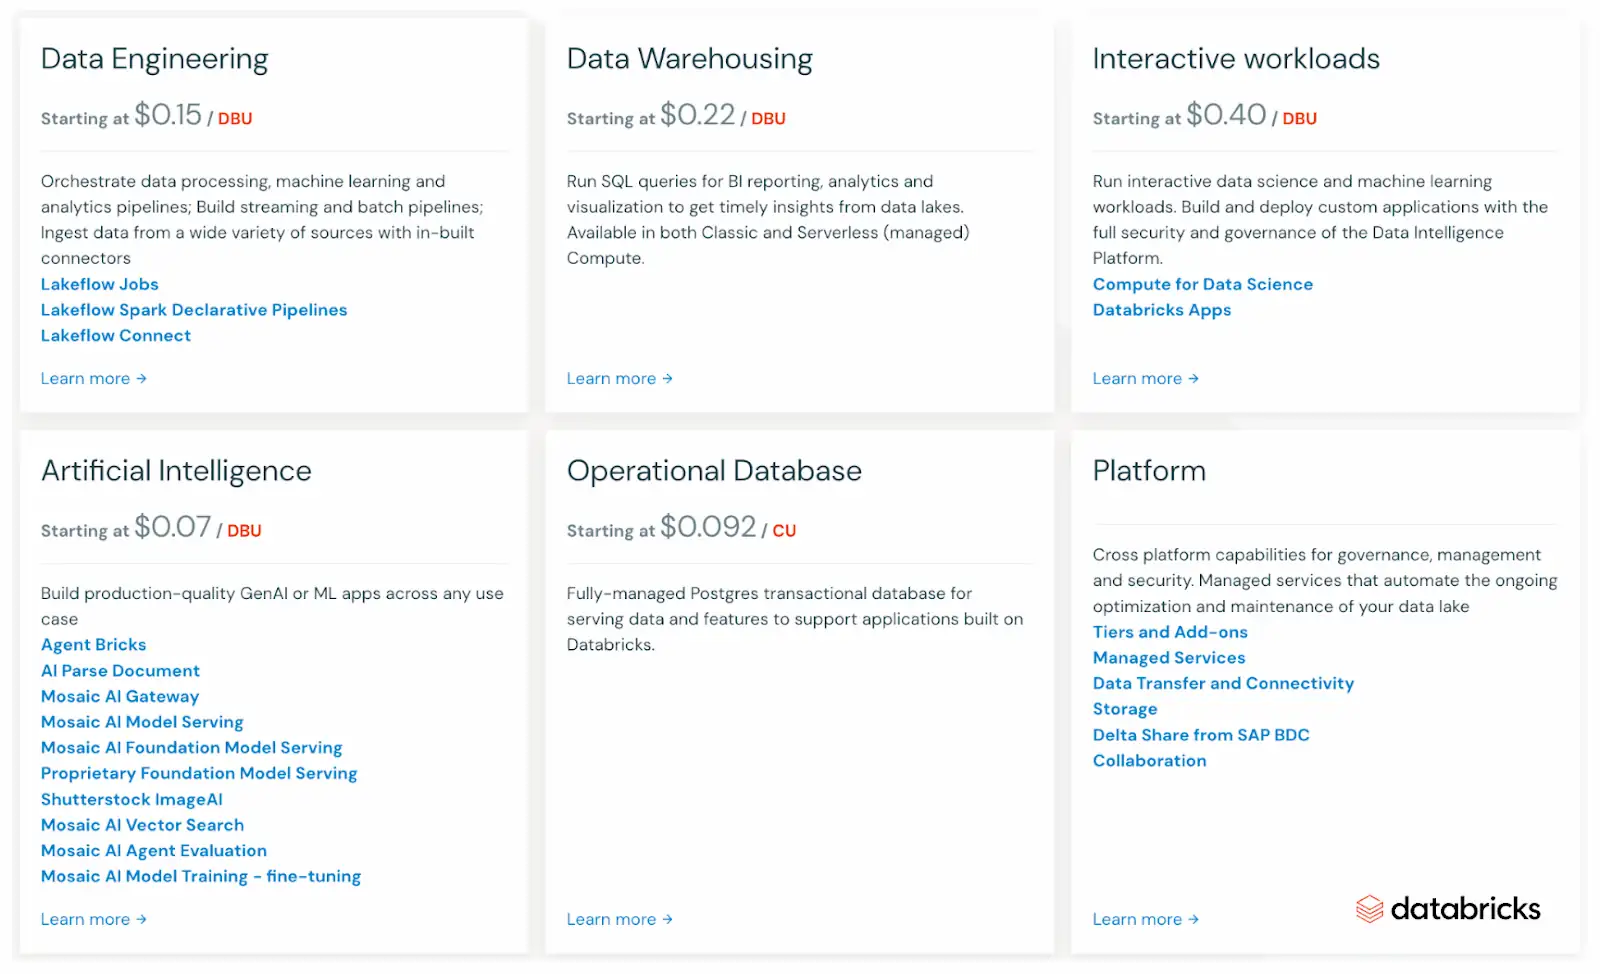Click Mosaic AI Model Serving
The height and width of the screenshot is (974, 1600).
coord(141,721)
